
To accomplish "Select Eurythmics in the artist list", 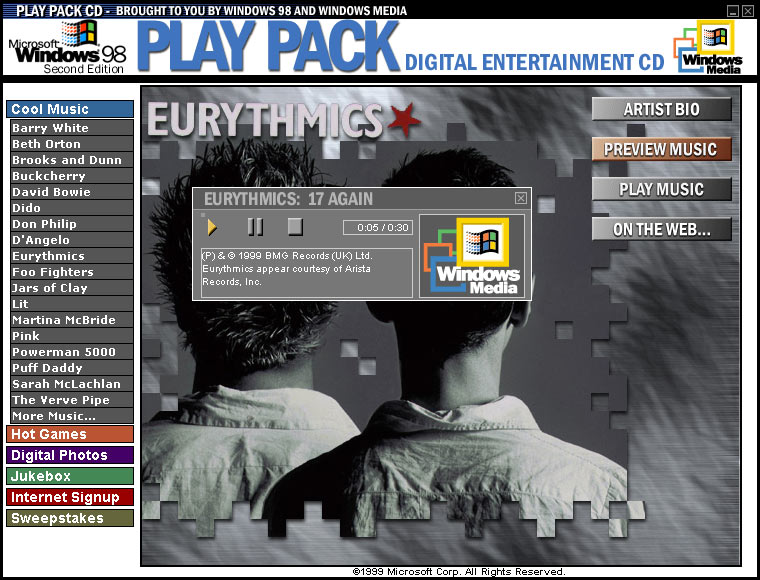I will coord(72,256).
